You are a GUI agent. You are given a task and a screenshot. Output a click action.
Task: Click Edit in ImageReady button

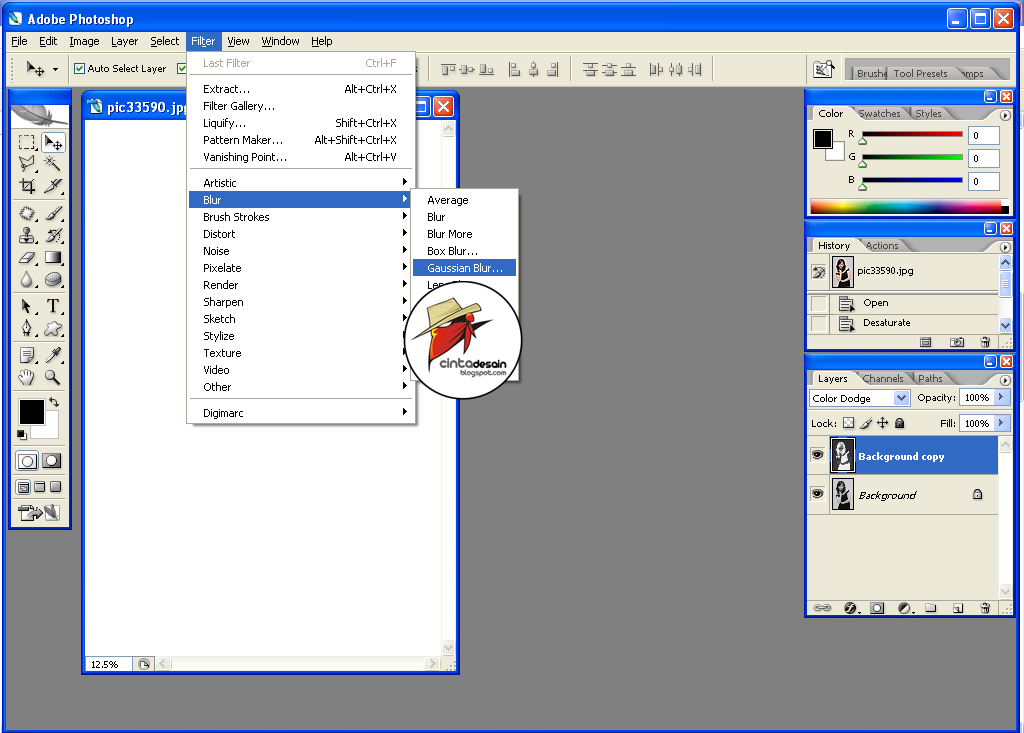tap(39, 513)
